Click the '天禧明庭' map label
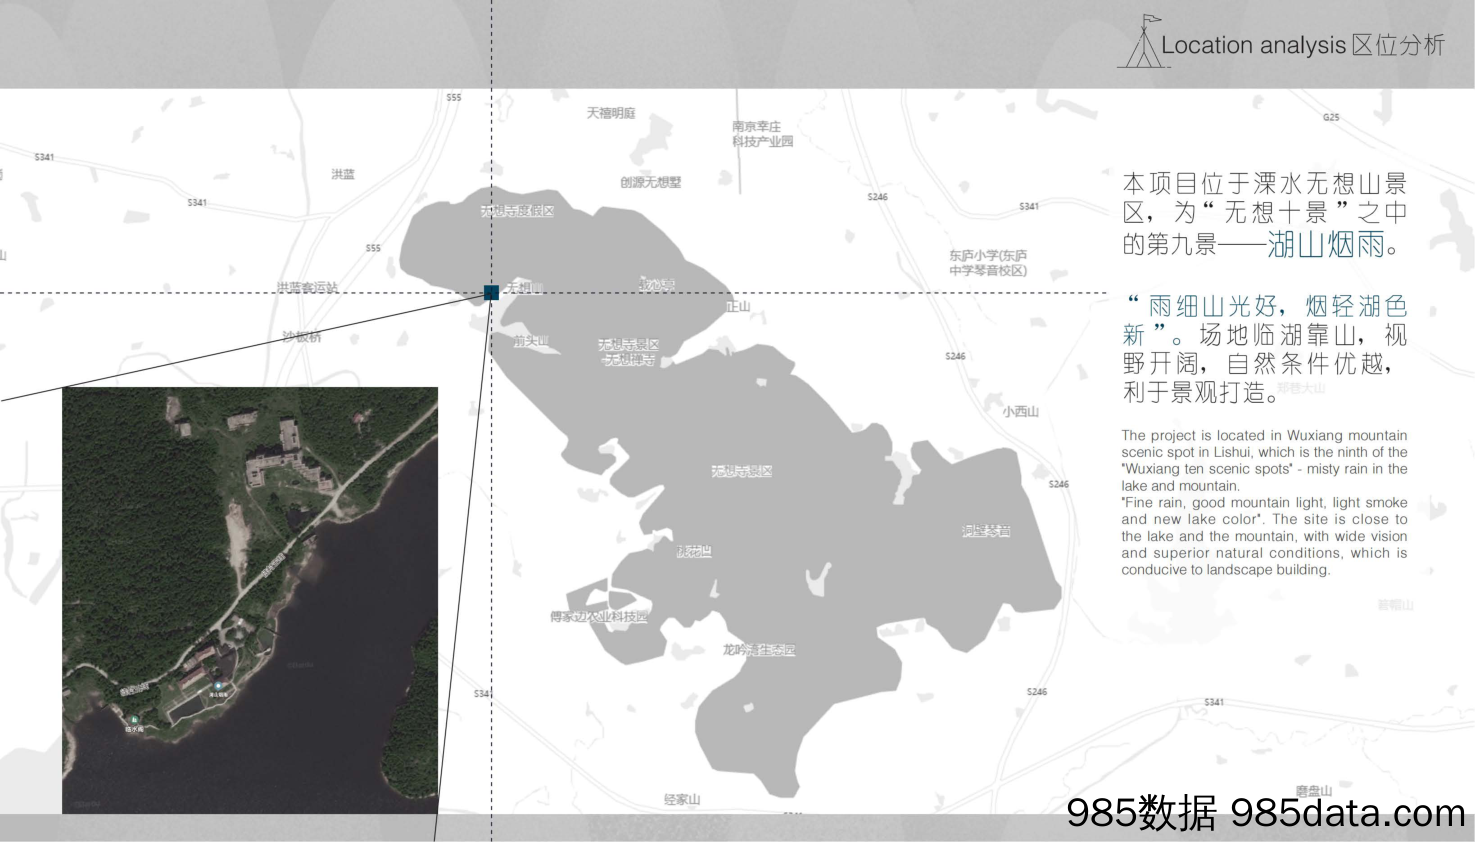The image size is (1475, 842). (x=611, y=113)
